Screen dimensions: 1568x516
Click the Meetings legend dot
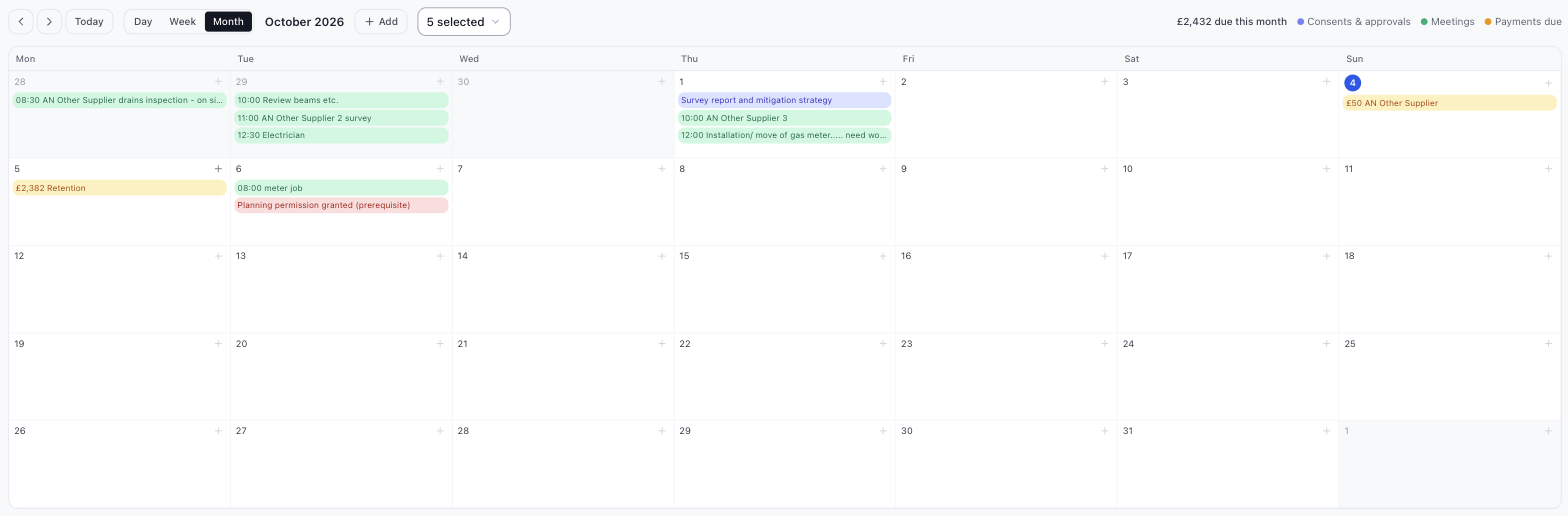point(1424,21)
